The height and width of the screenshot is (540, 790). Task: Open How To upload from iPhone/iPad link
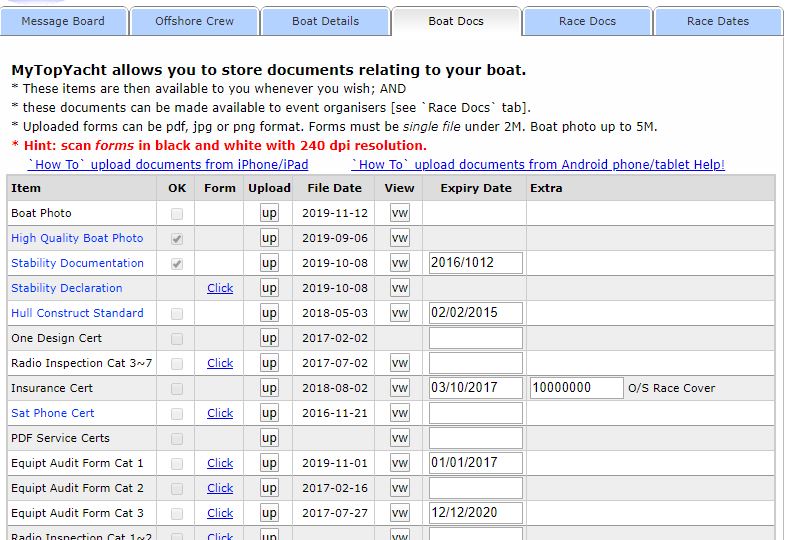pyautogui.click(x=168, y=164)
